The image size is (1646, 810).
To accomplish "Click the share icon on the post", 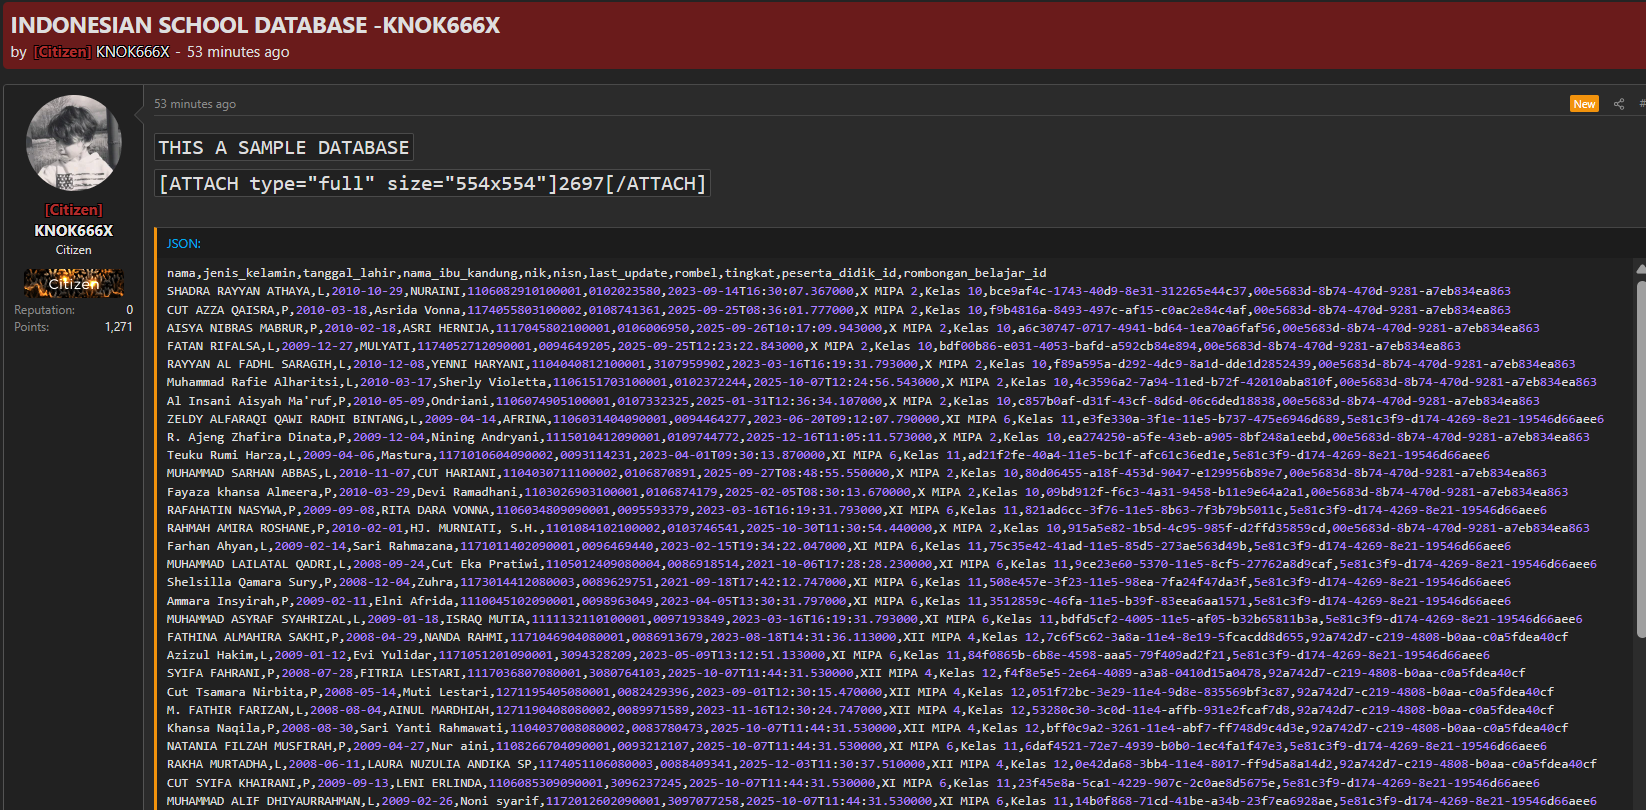I will point(1619,104).
